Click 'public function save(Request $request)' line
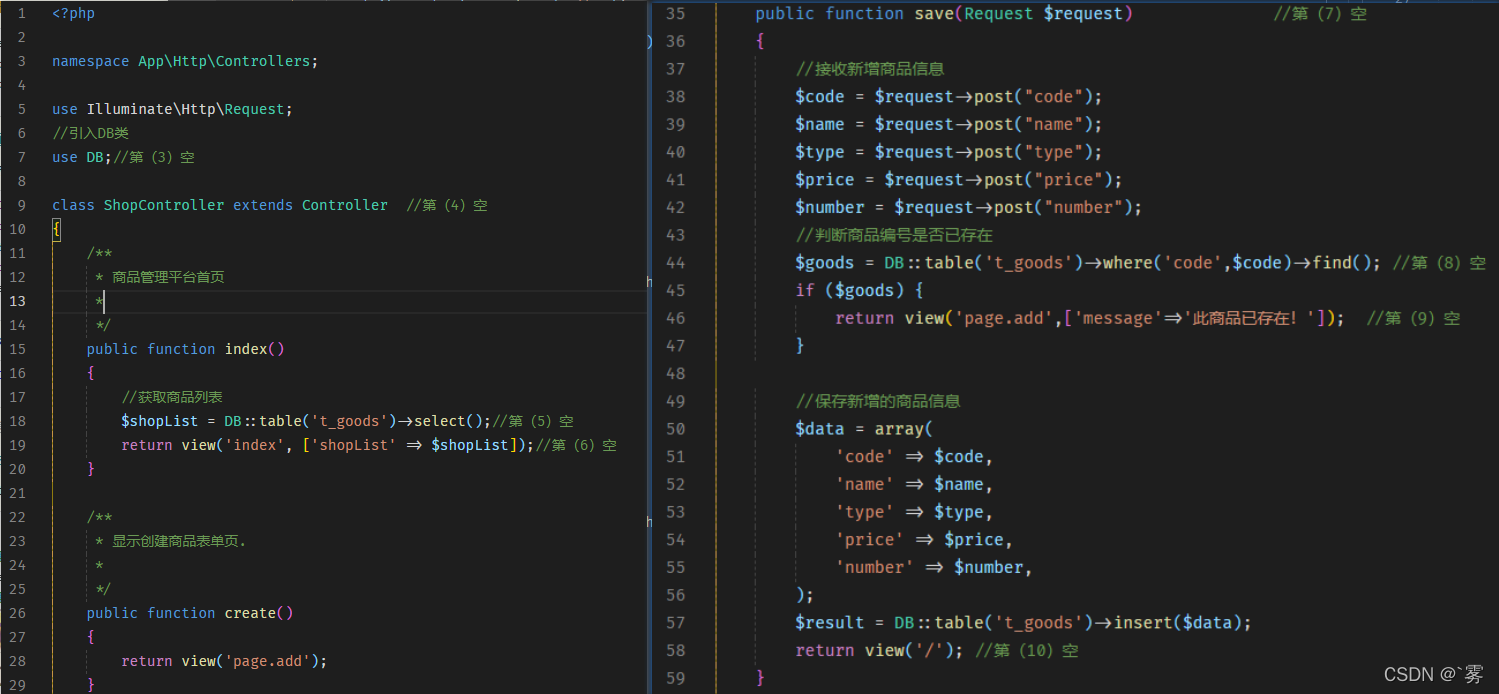 [x=944, y=14]
